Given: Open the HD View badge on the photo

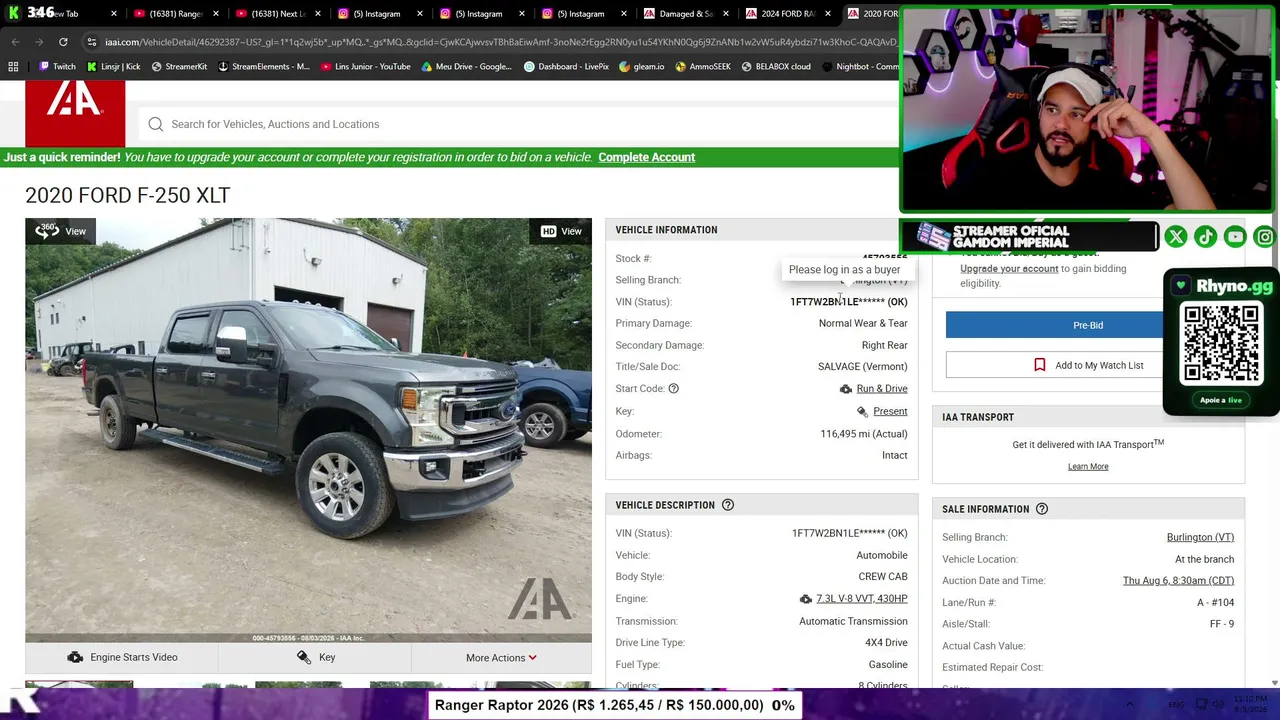Looking at the screenshot, I should click(561, 231).
